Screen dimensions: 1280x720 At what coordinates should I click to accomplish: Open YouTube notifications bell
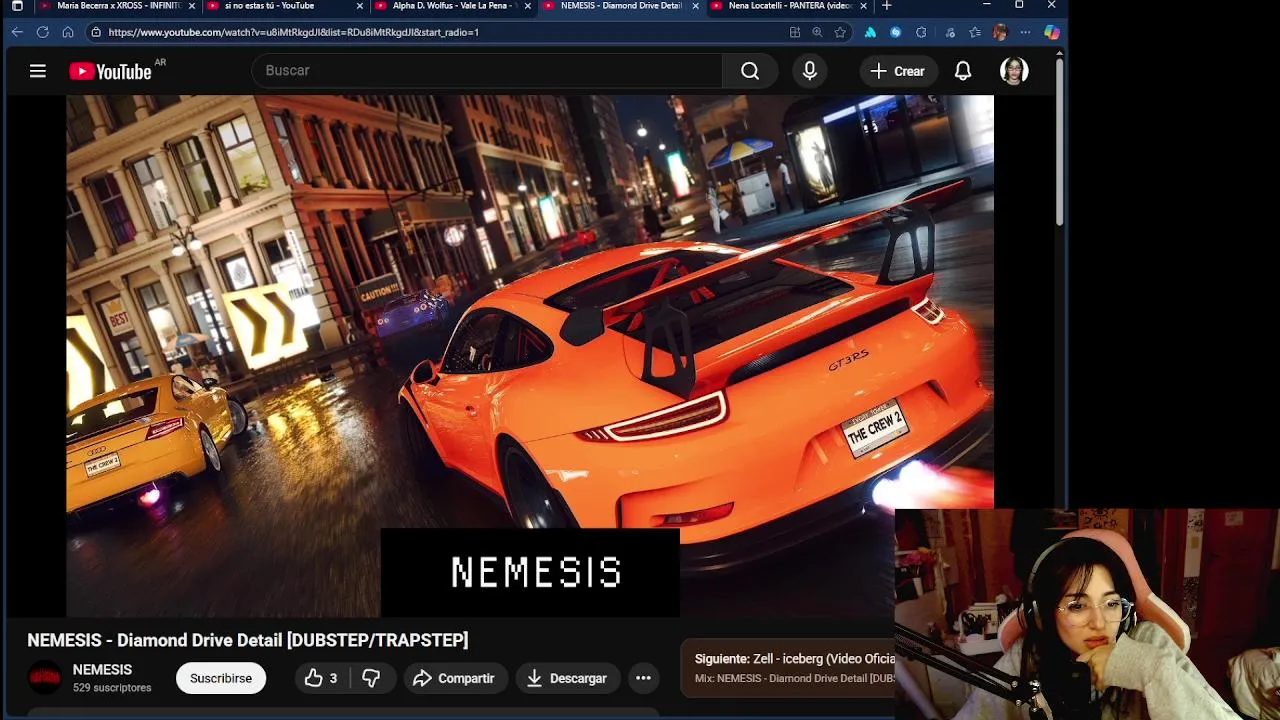963,71
